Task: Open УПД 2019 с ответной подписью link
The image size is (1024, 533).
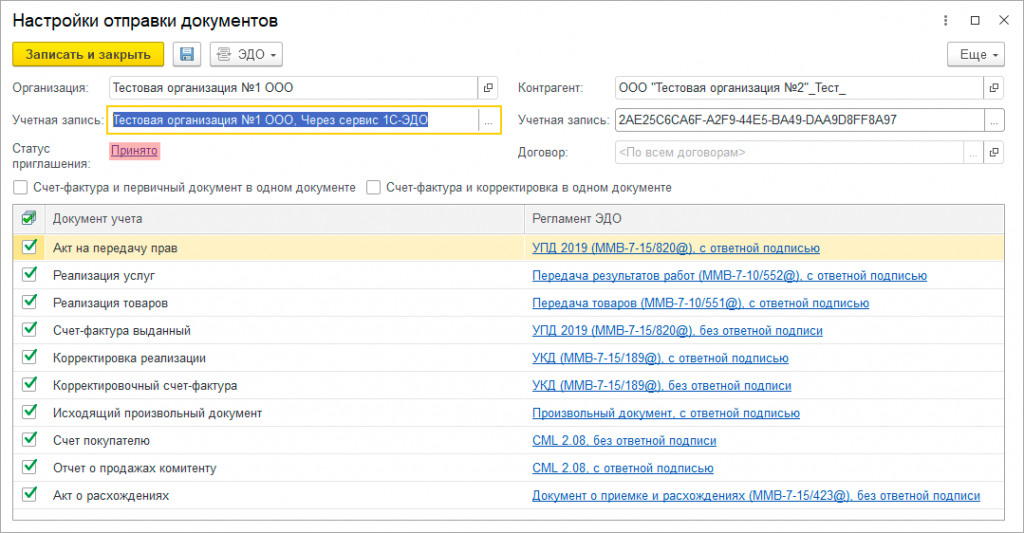Action: click(675, 248)
